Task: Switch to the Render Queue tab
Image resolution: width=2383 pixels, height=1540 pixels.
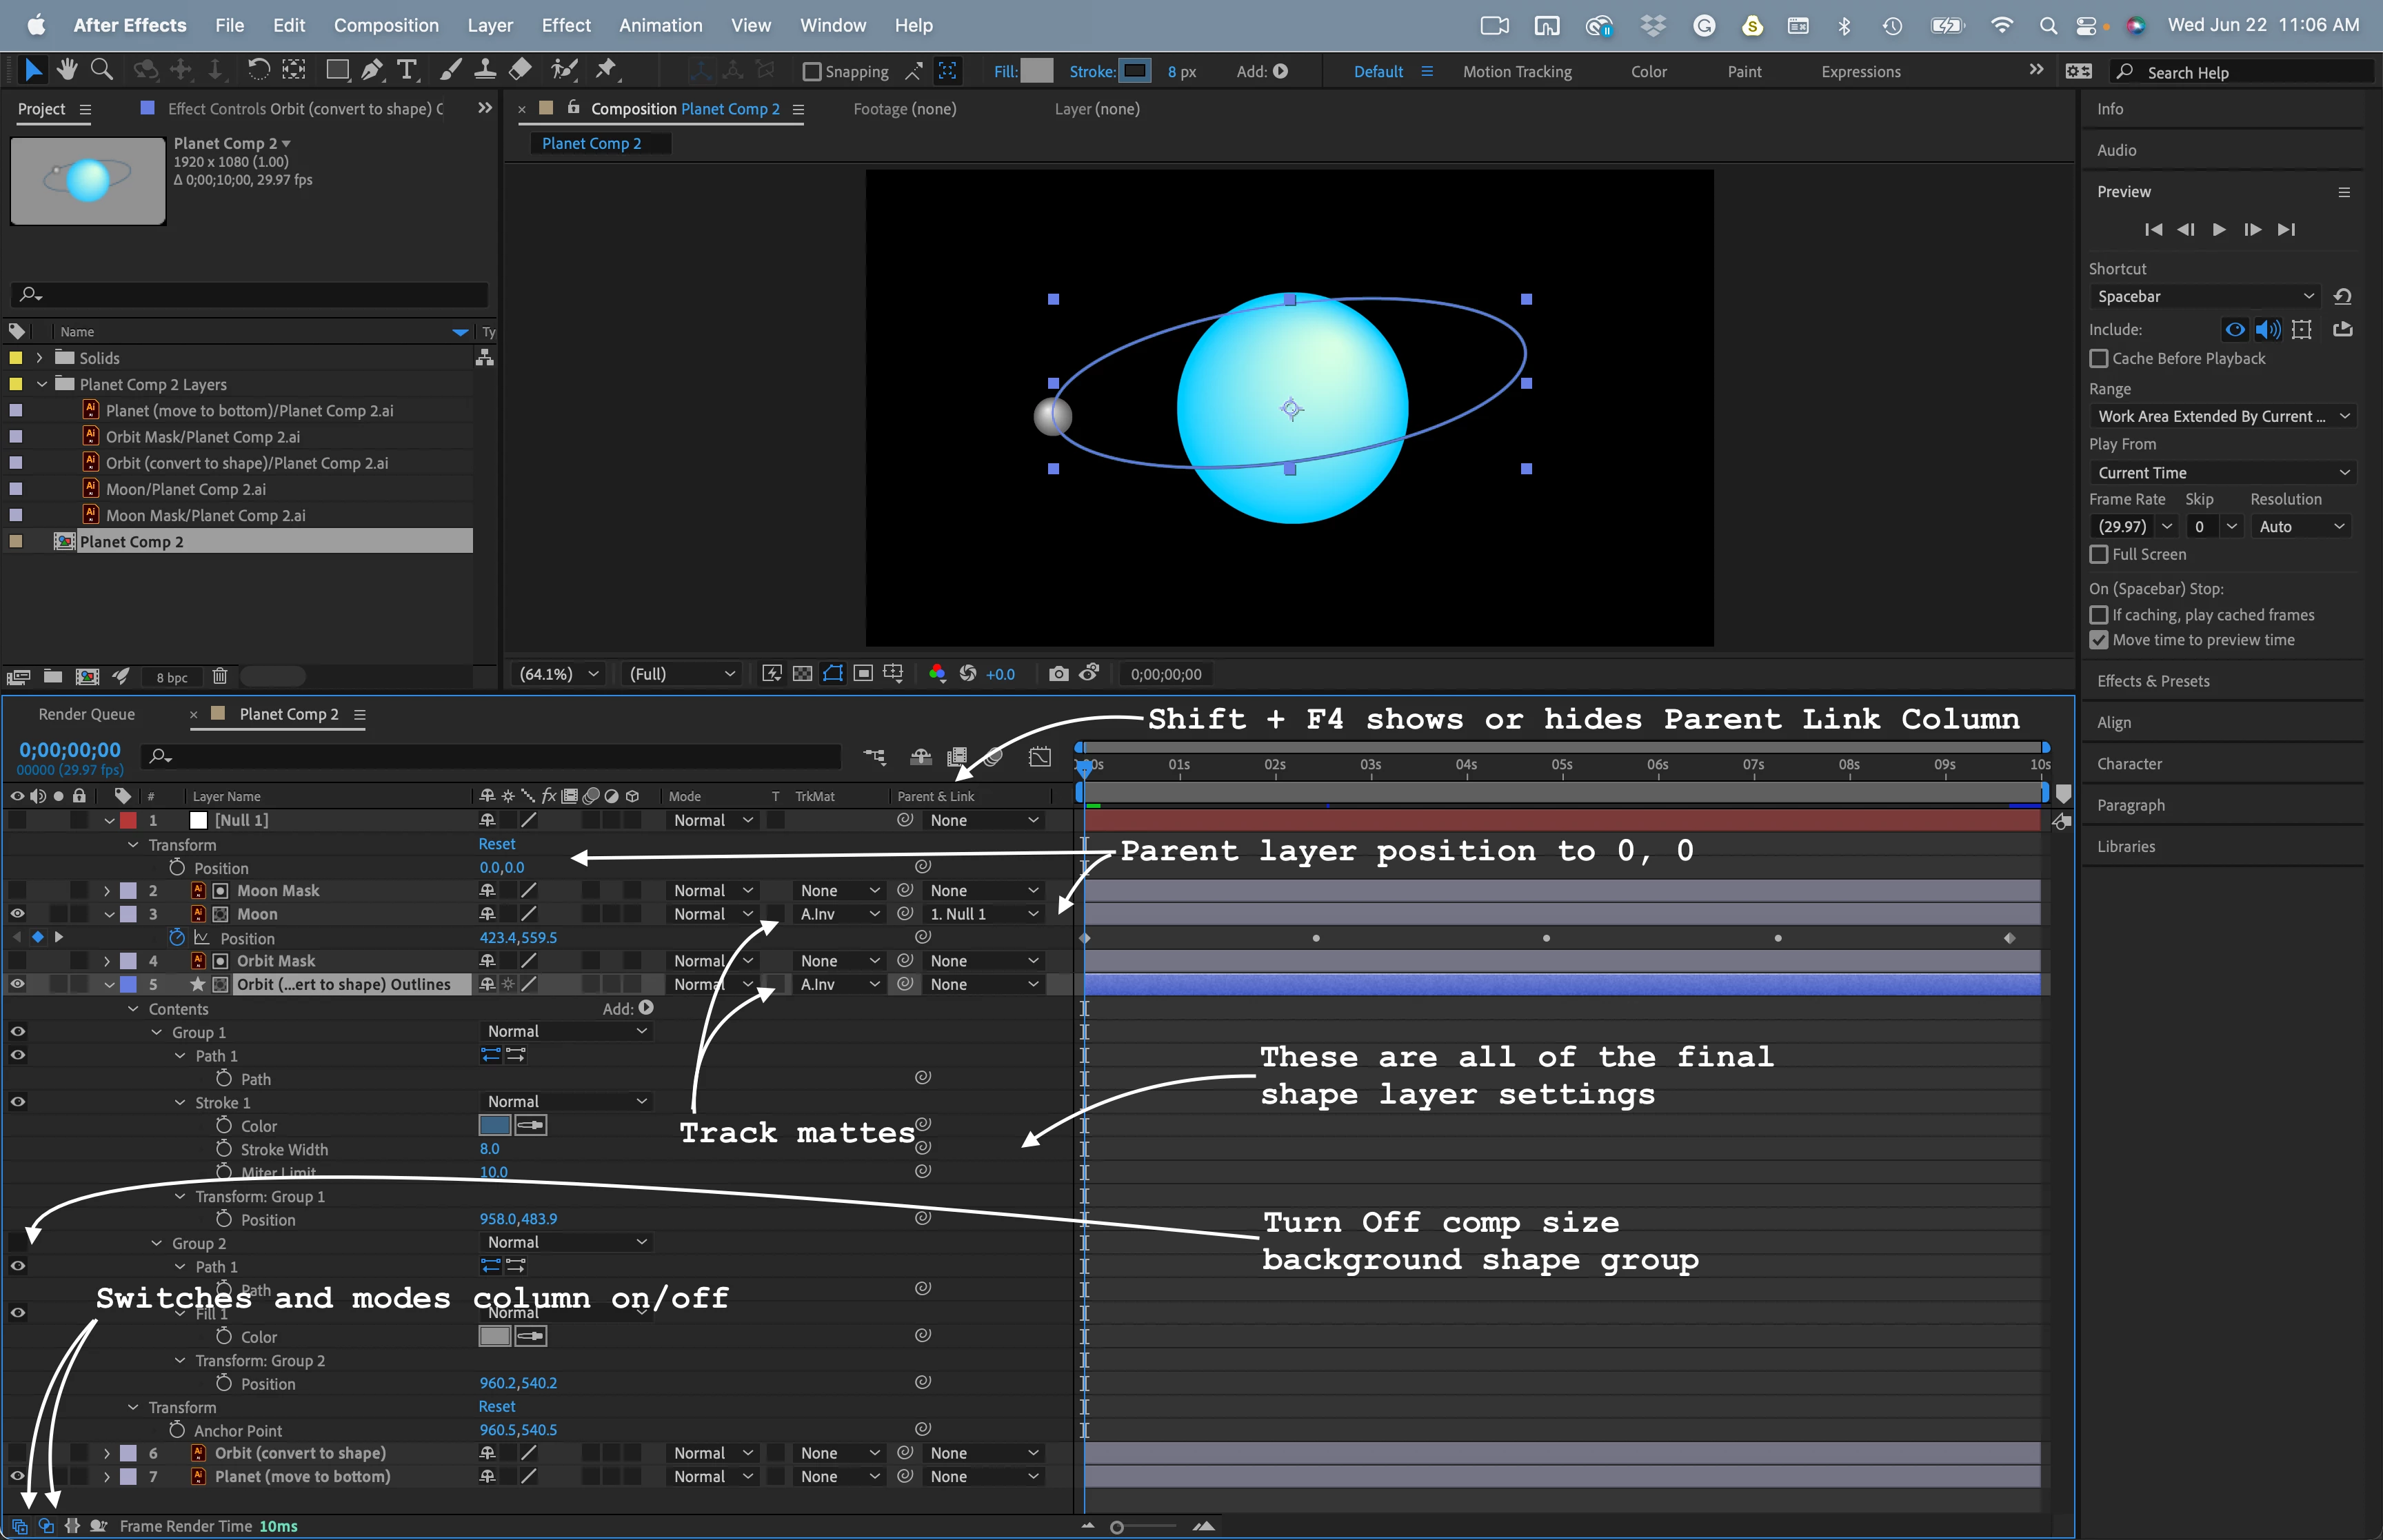Action: (86, 714)
